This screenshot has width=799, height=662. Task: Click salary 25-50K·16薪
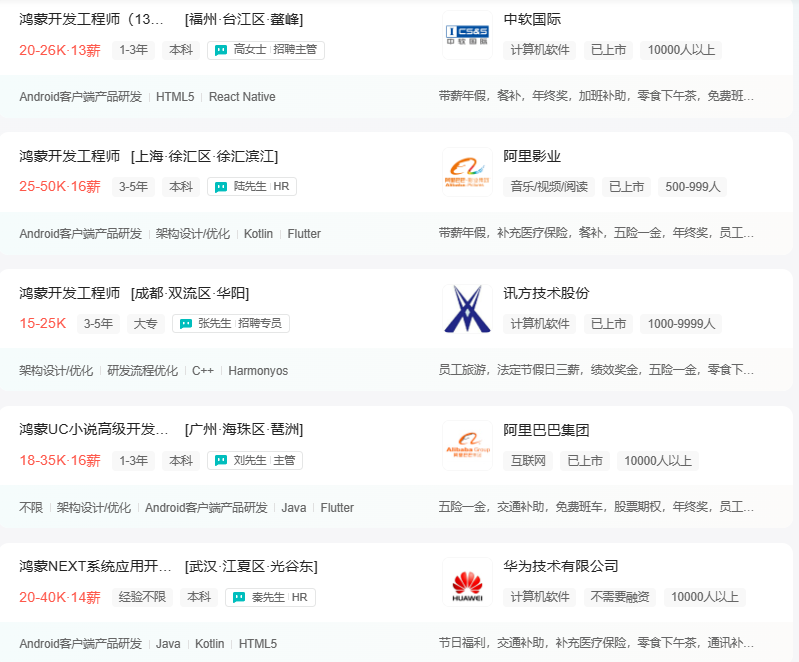pyautogui.click(x=60, y=187)
